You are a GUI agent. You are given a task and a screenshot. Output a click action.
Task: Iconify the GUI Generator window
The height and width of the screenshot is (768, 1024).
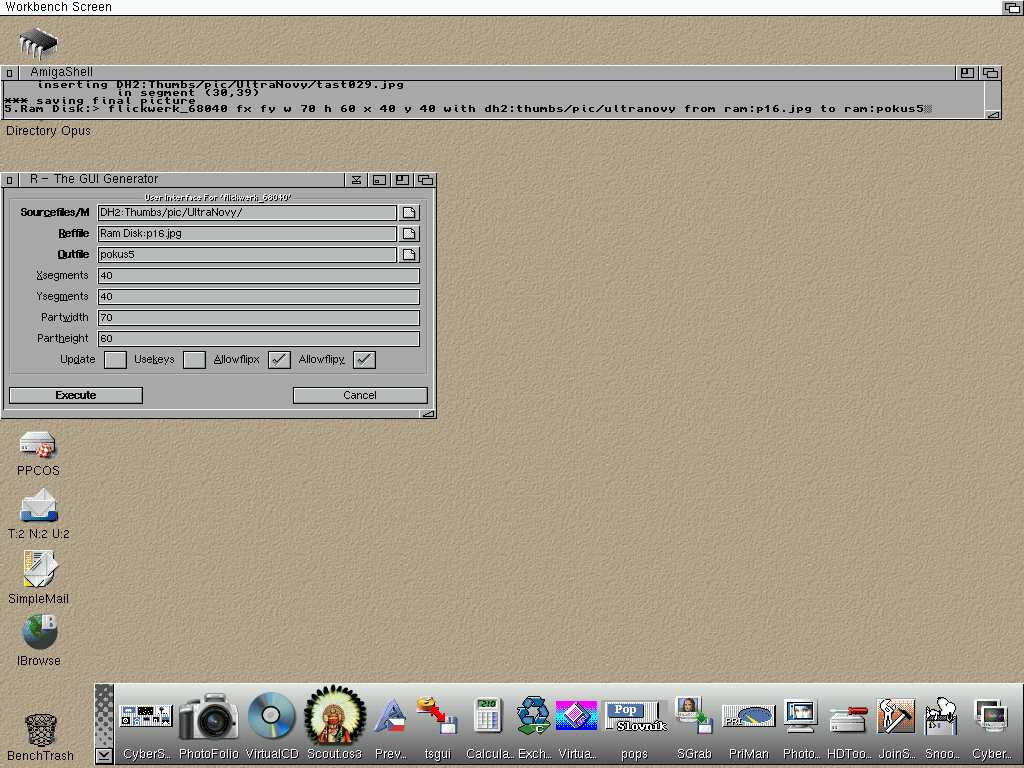[379, 180]
